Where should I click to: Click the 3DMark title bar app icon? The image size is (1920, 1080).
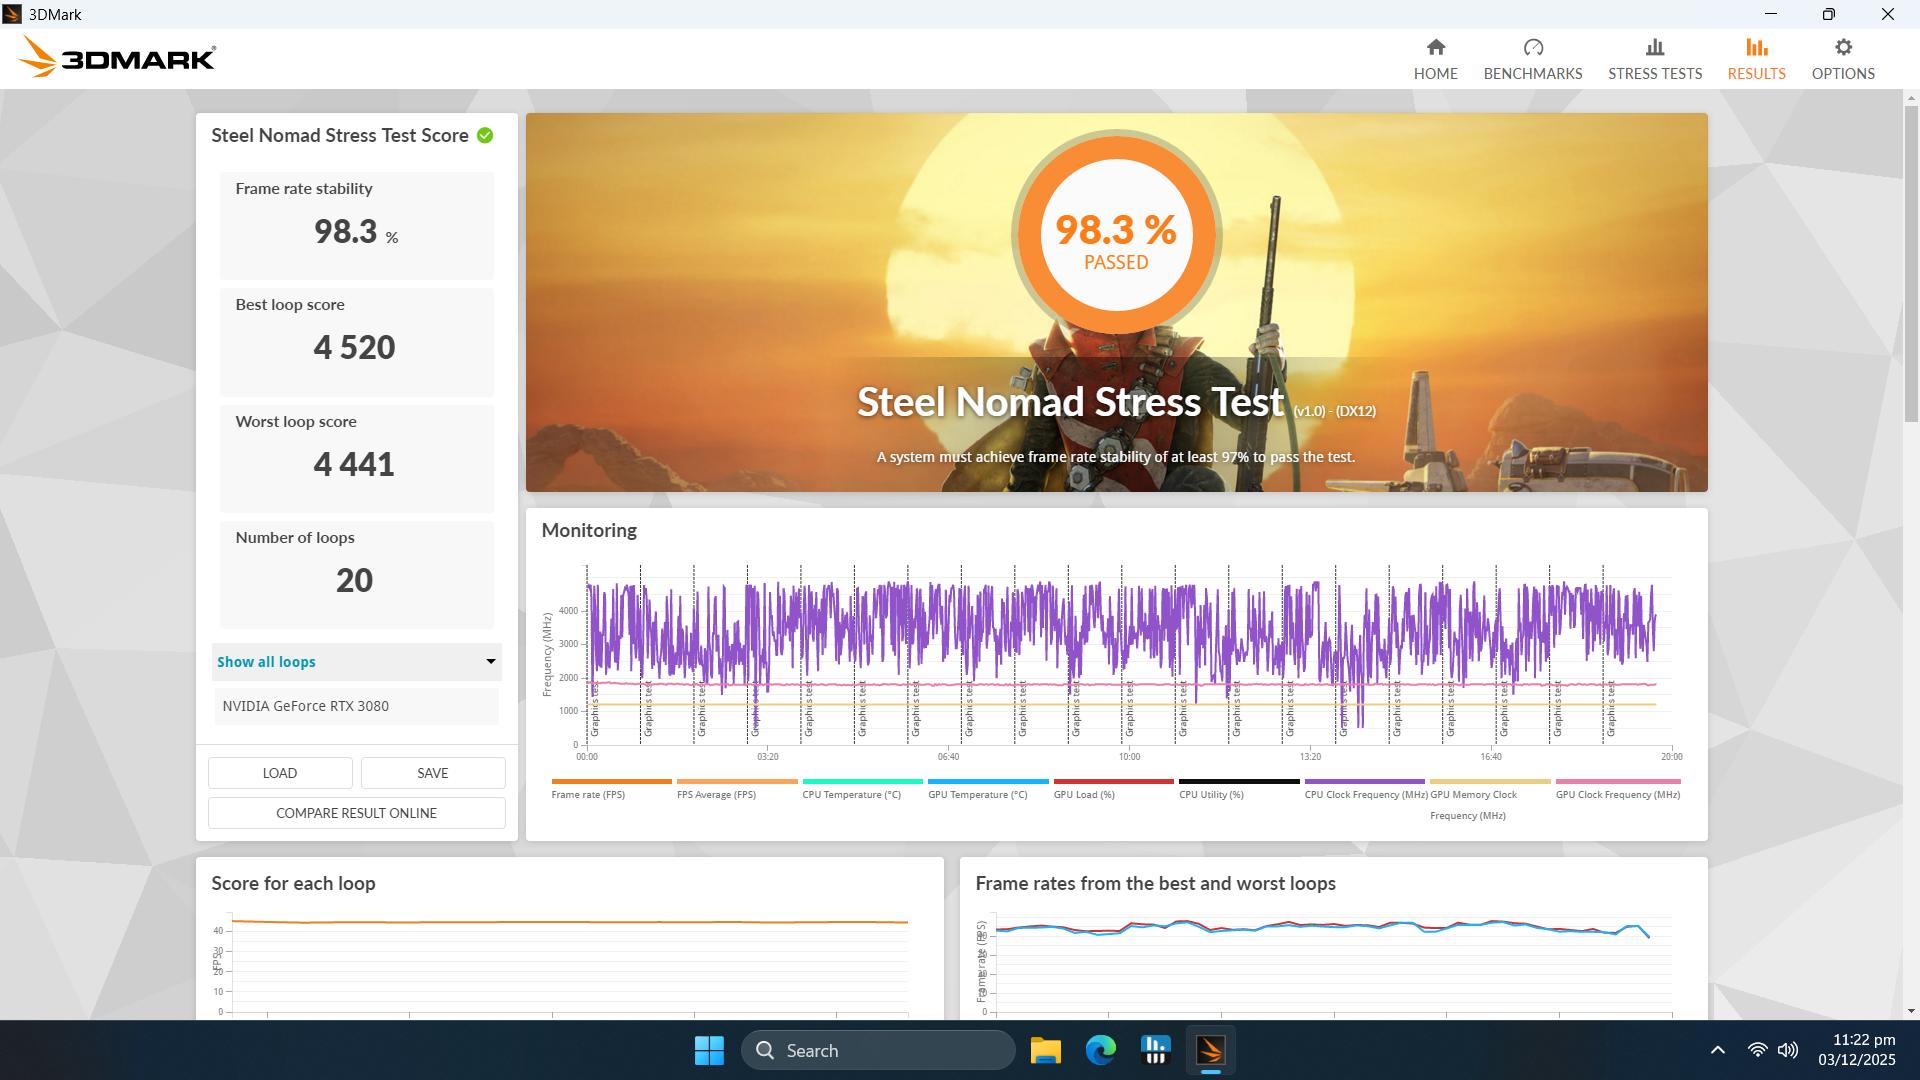[x=12, y=14]
